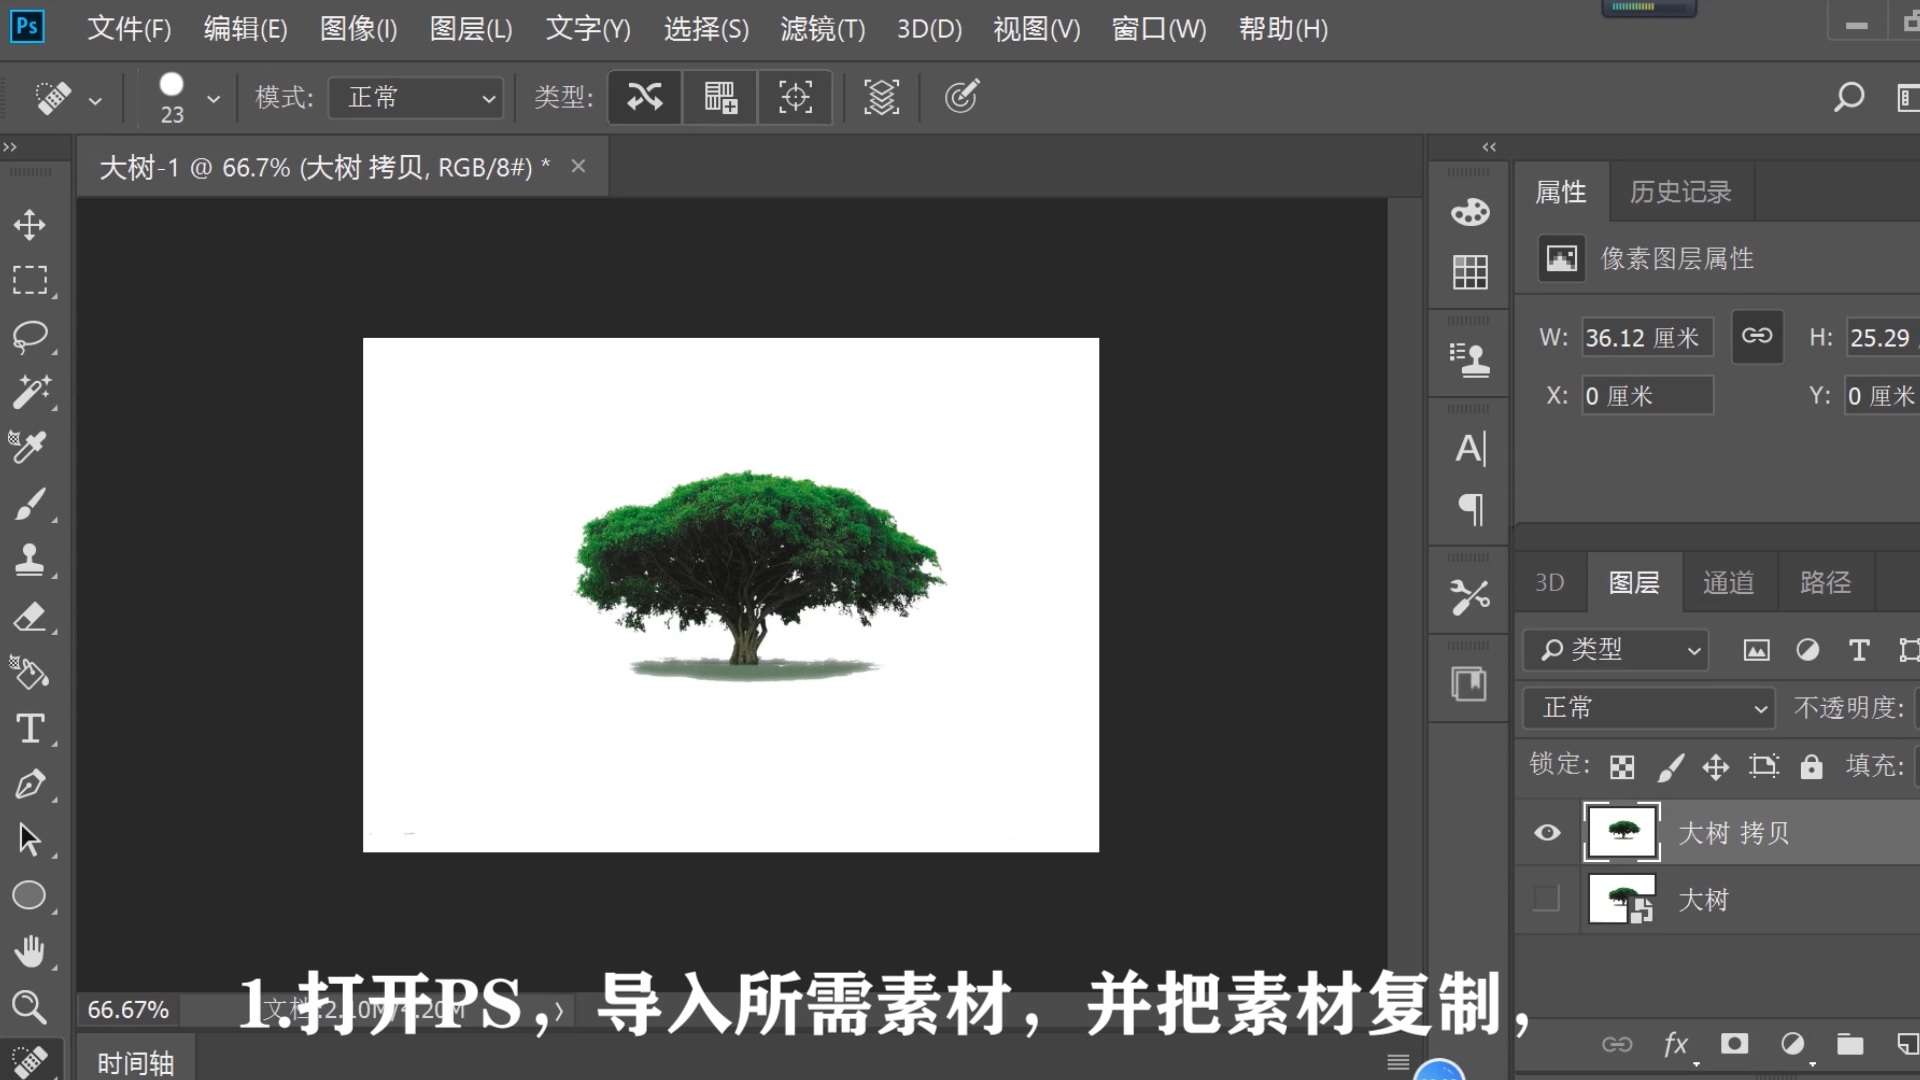The width and height of the screenshot is (1920, 1080).
Task: Choose the create texture type option
Action: click(x=720, y=97)
